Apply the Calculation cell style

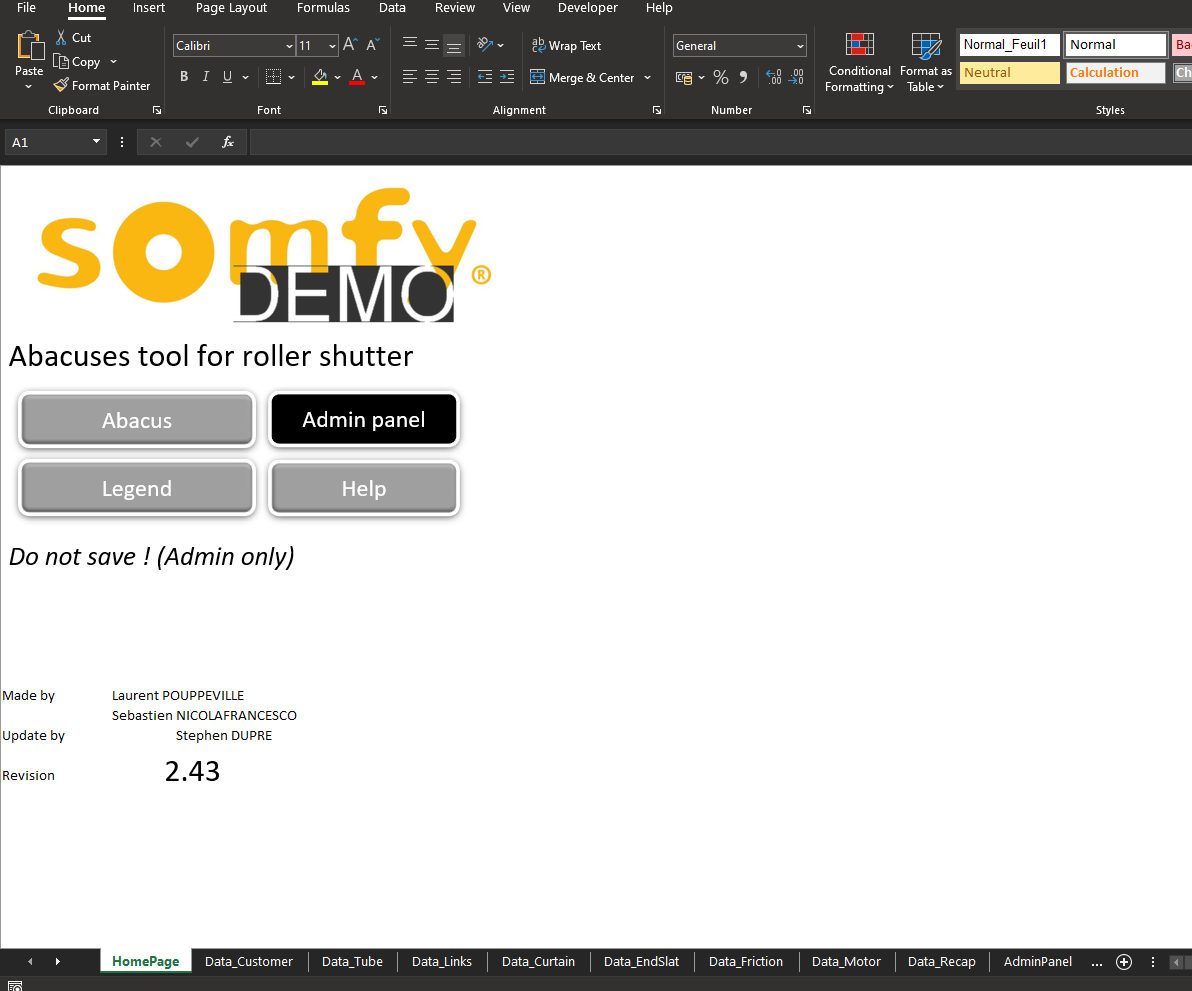[1115, 73]
